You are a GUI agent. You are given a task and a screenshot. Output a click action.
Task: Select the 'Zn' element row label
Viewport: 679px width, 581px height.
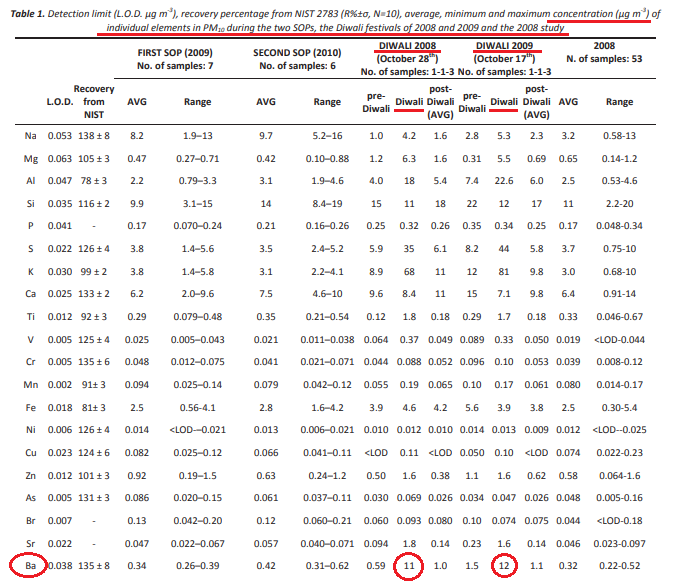(30, 476)
